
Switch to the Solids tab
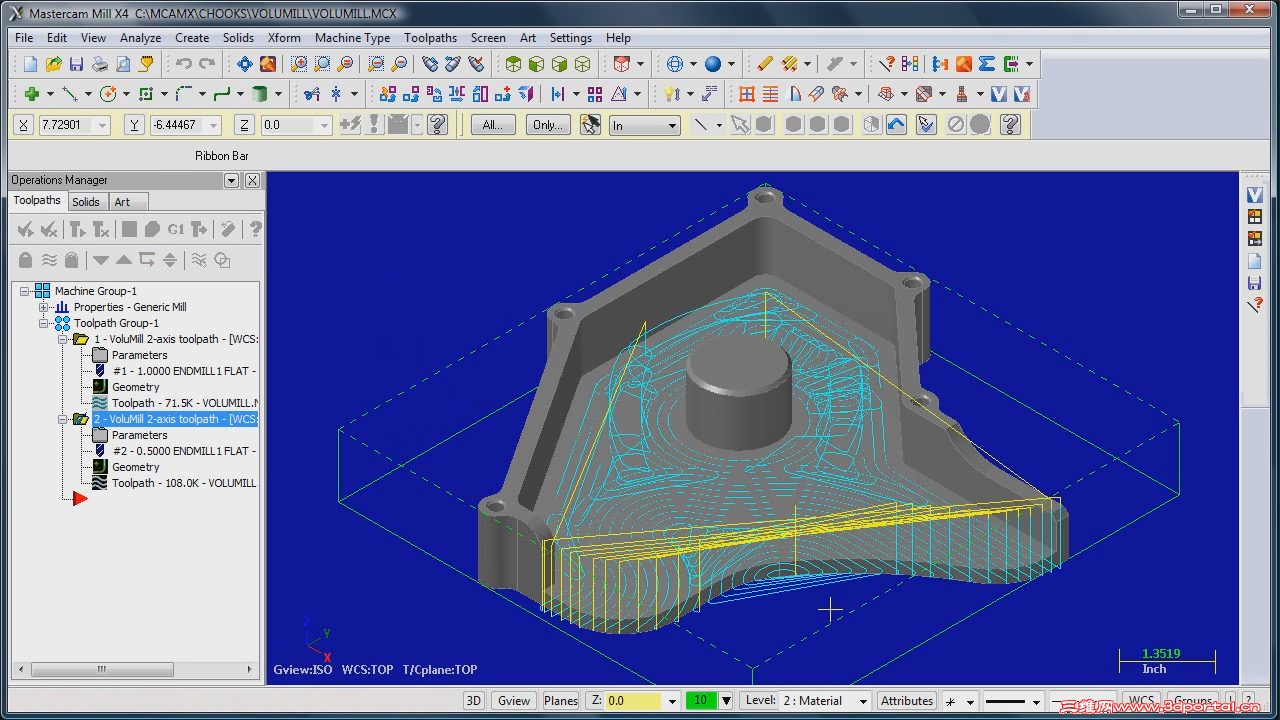[x=86, y=202]
